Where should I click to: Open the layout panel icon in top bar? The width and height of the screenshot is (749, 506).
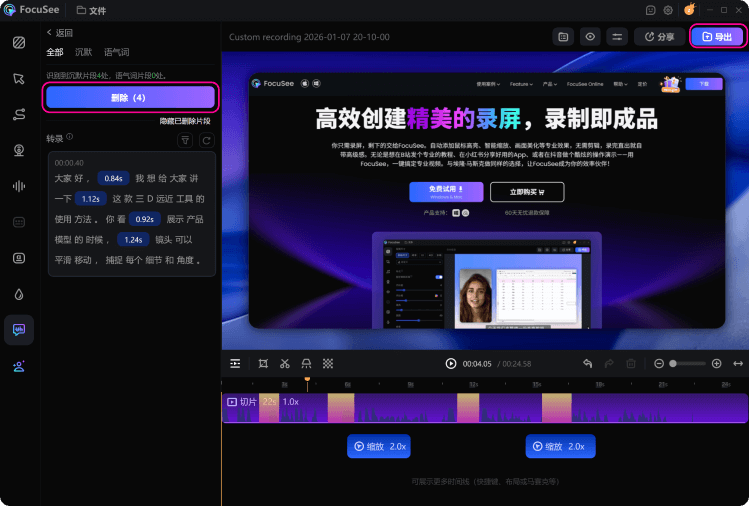coord(563,37)
